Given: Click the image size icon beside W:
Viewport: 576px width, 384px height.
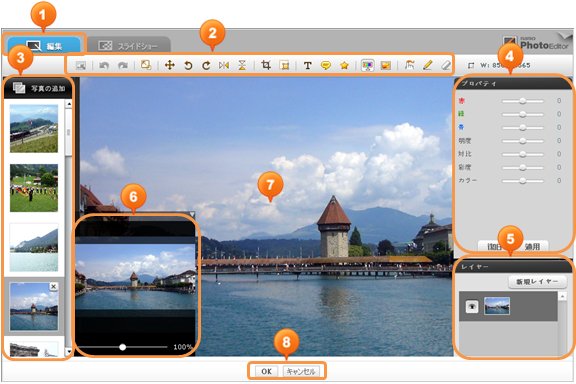Looking at the screenshot, I should coord(471,65).
